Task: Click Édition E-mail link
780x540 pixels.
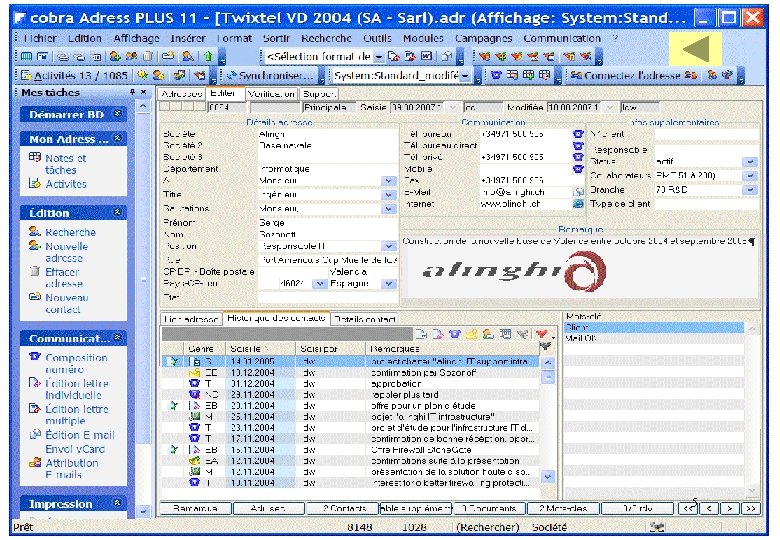Action: point(80,435)
